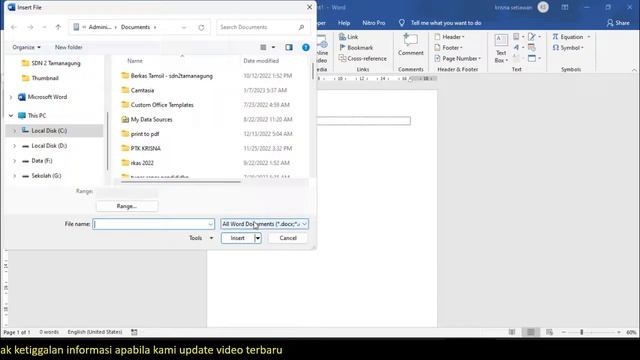Viewport: 640px width, 360px height.
Task: Click the macro recording status bar icon
Action: click(134, 332)
